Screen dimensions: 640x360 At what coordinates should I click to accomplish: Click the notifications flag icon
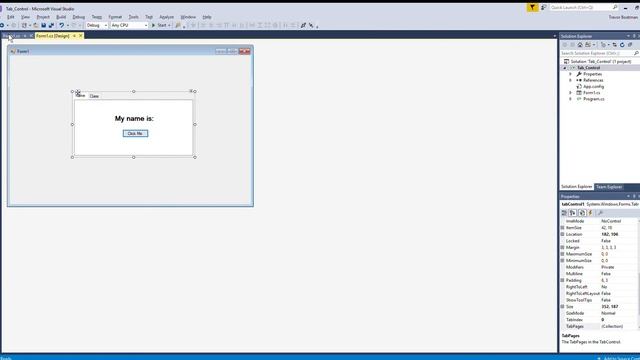(x=532, y=7)
